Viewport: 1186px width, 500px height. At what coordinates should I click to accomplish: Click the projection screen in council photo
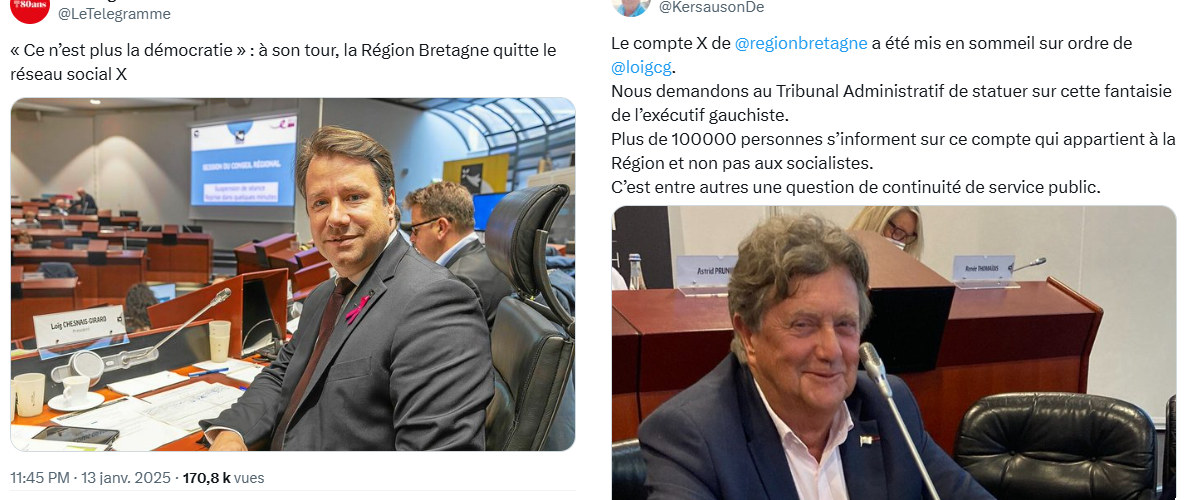point(244,160)
